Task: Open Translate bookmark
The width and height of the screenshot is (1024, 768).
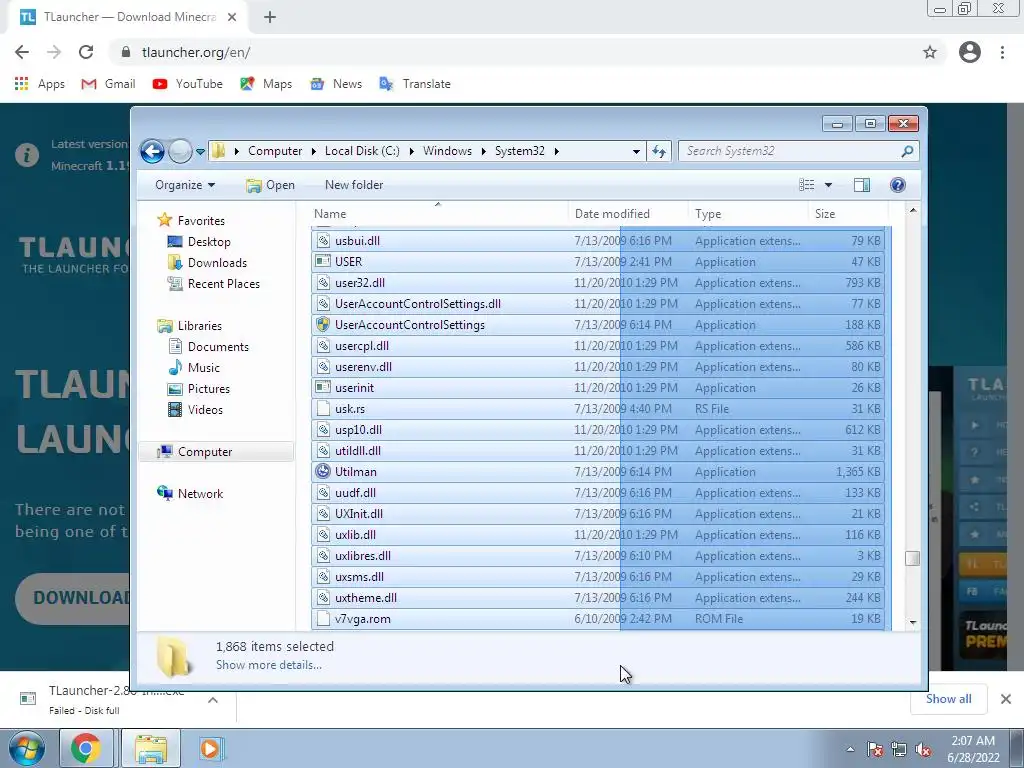Action: (415, 84)
